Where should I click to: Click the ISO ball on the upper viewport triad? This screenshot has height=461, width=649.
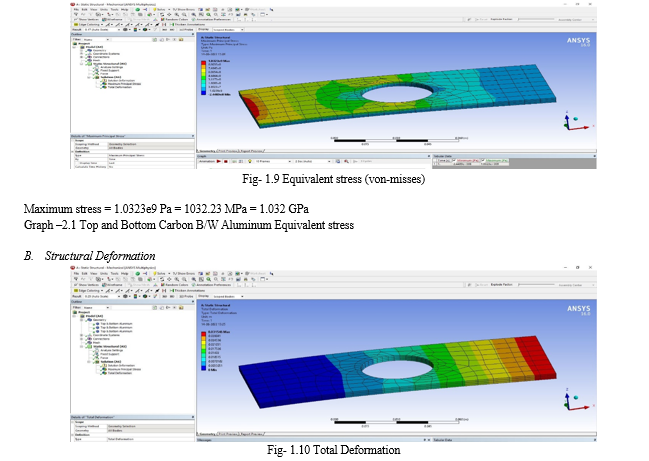(x=576, y=119)
